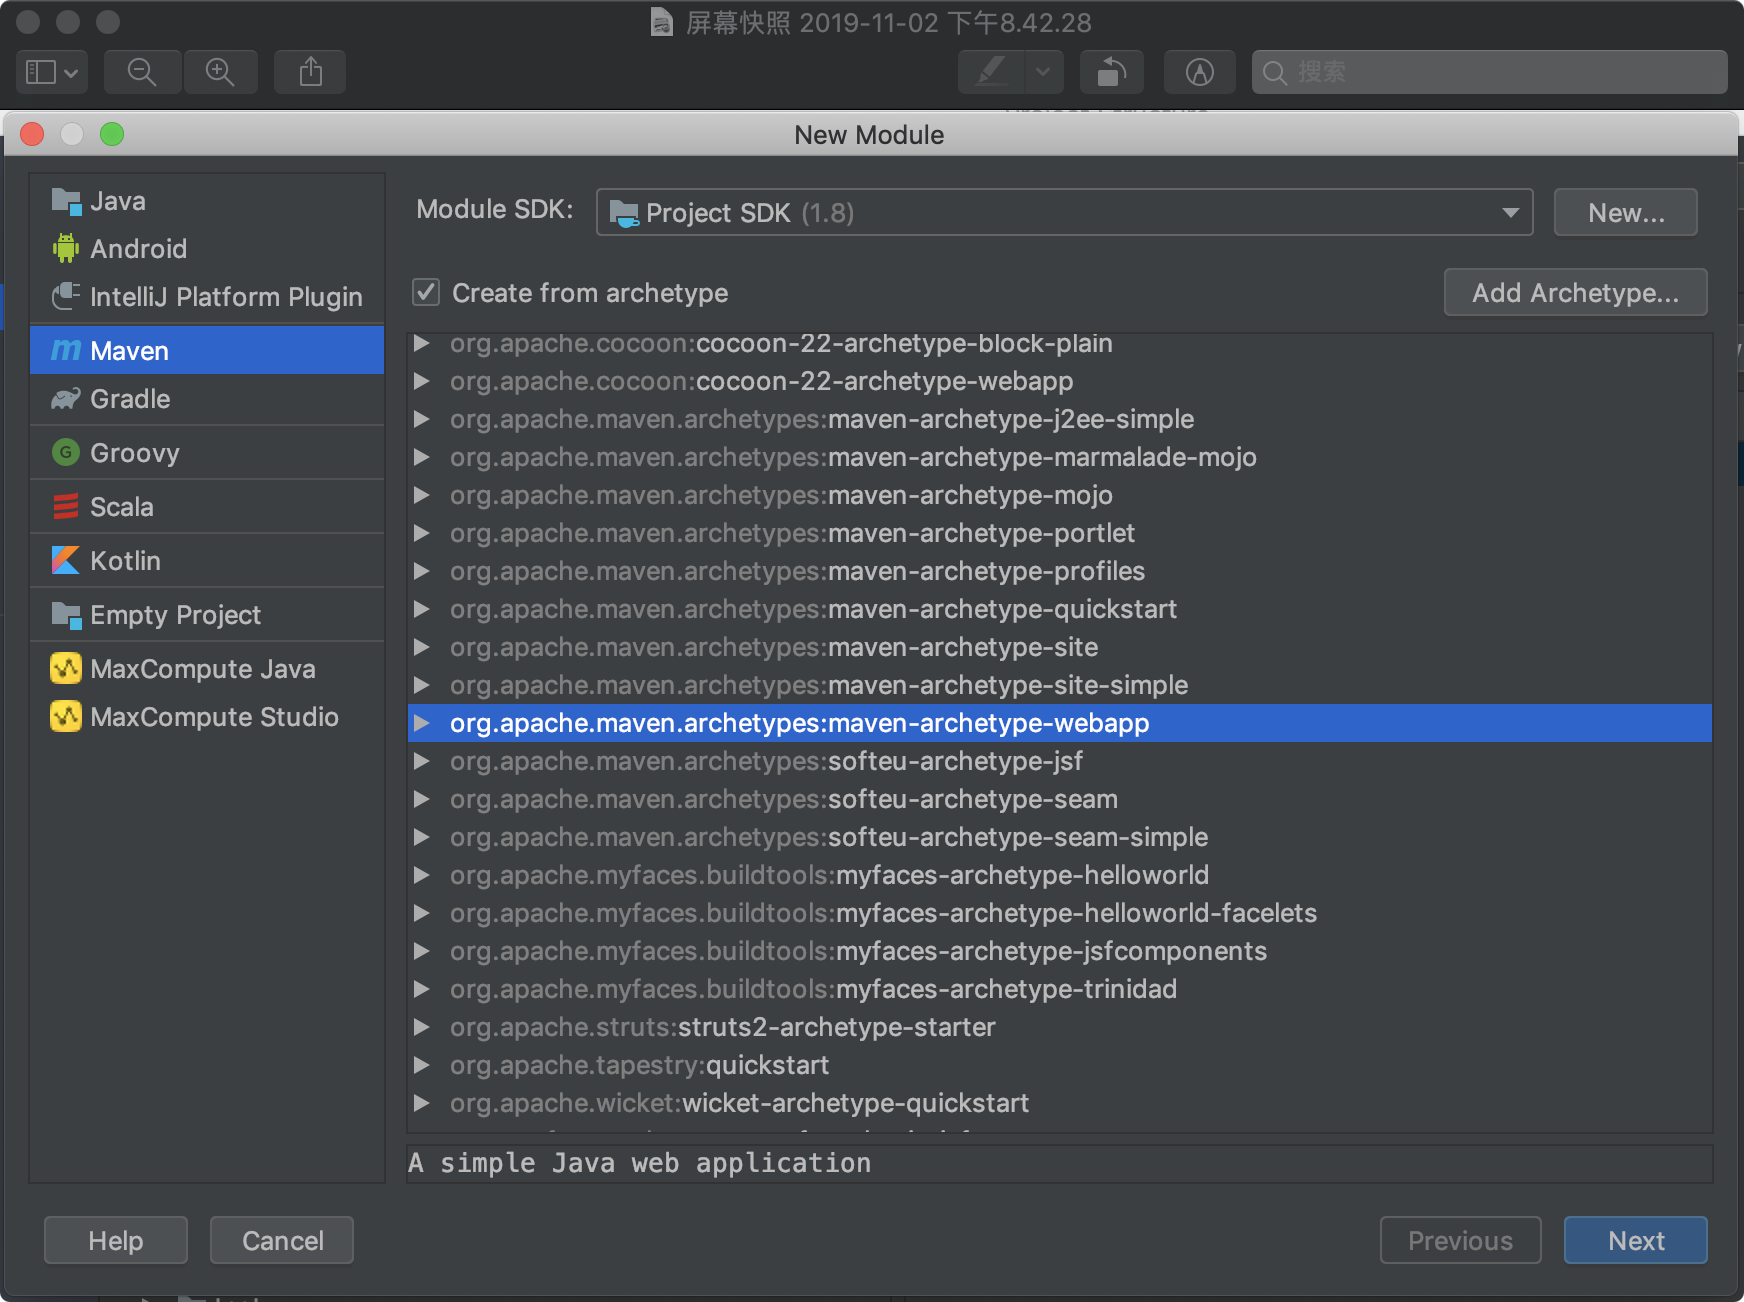This screenshot has height=1302, width=1744.
Task: Expand maven-archetype-marmalade-mojo node
Action: click(422, 457)
